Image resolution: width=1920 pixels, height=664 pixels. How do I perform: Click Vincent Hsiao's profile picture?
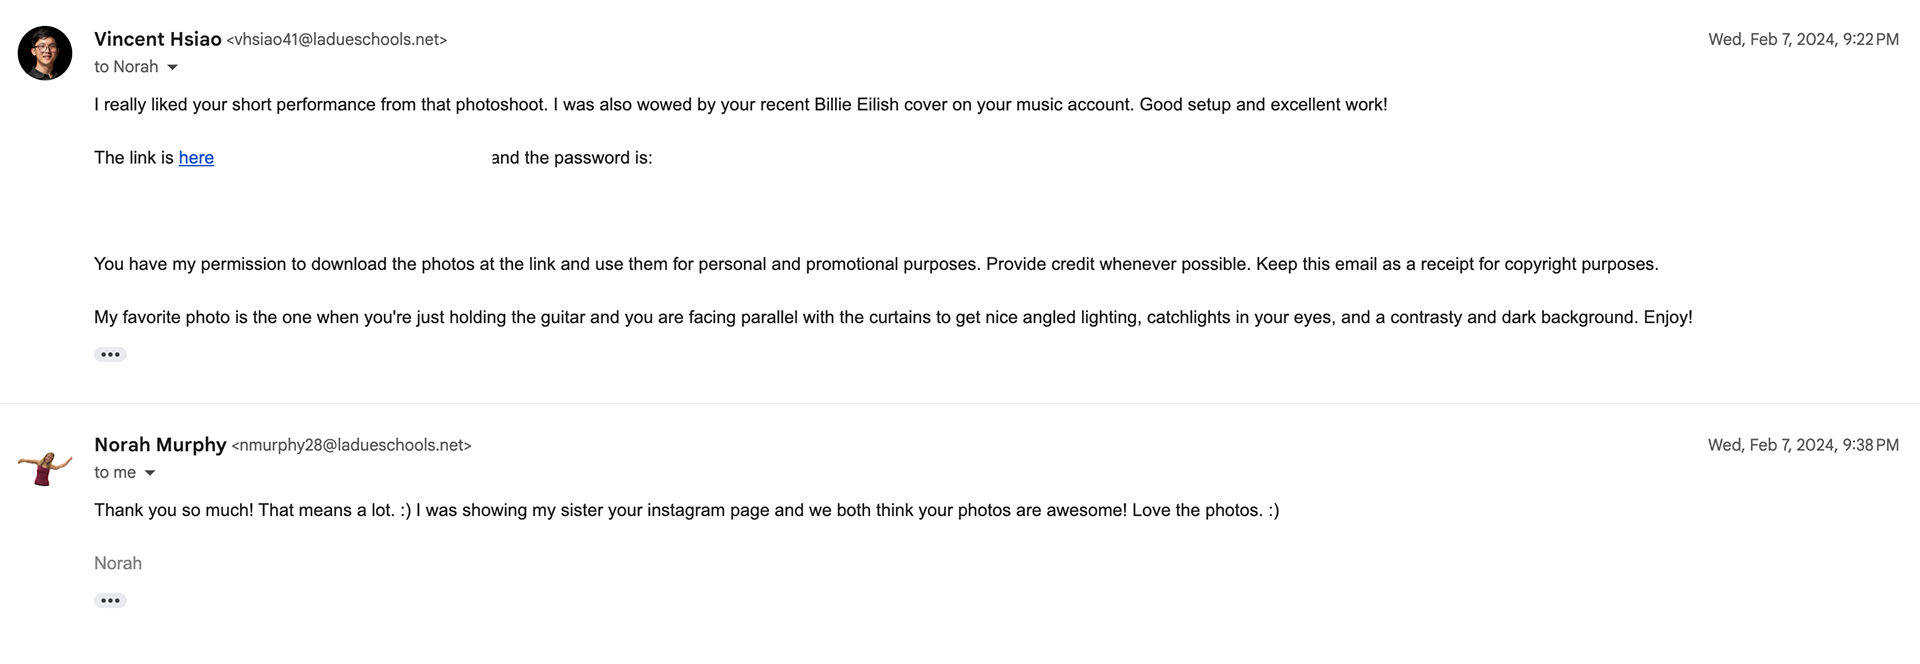coord(45,53)
